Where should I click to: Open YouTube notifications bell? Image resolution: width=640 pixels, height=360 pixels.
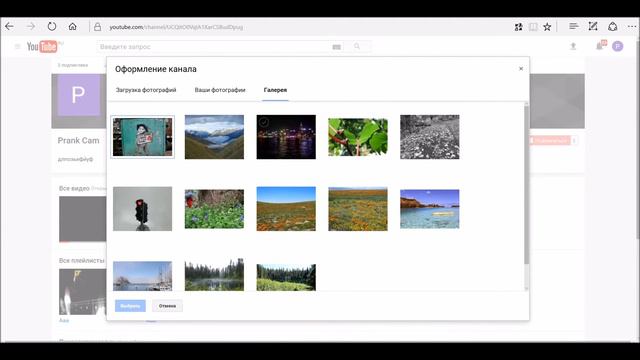point(600,46)
